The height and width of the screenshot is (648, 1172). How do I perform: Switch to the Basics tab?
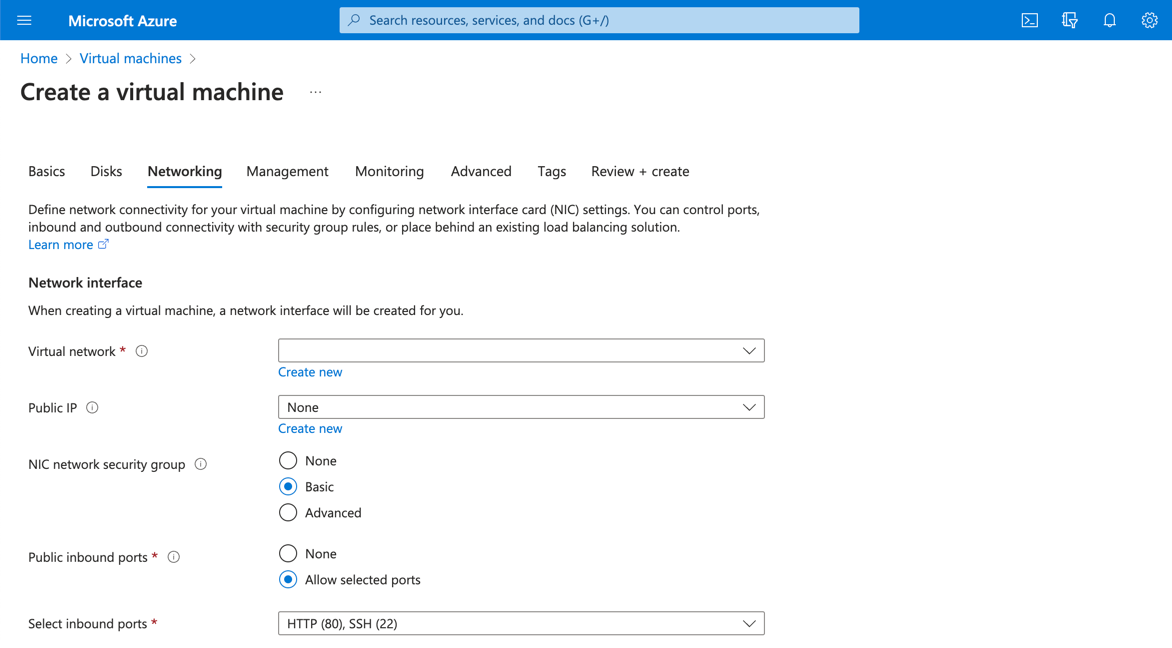click(46, 171)
